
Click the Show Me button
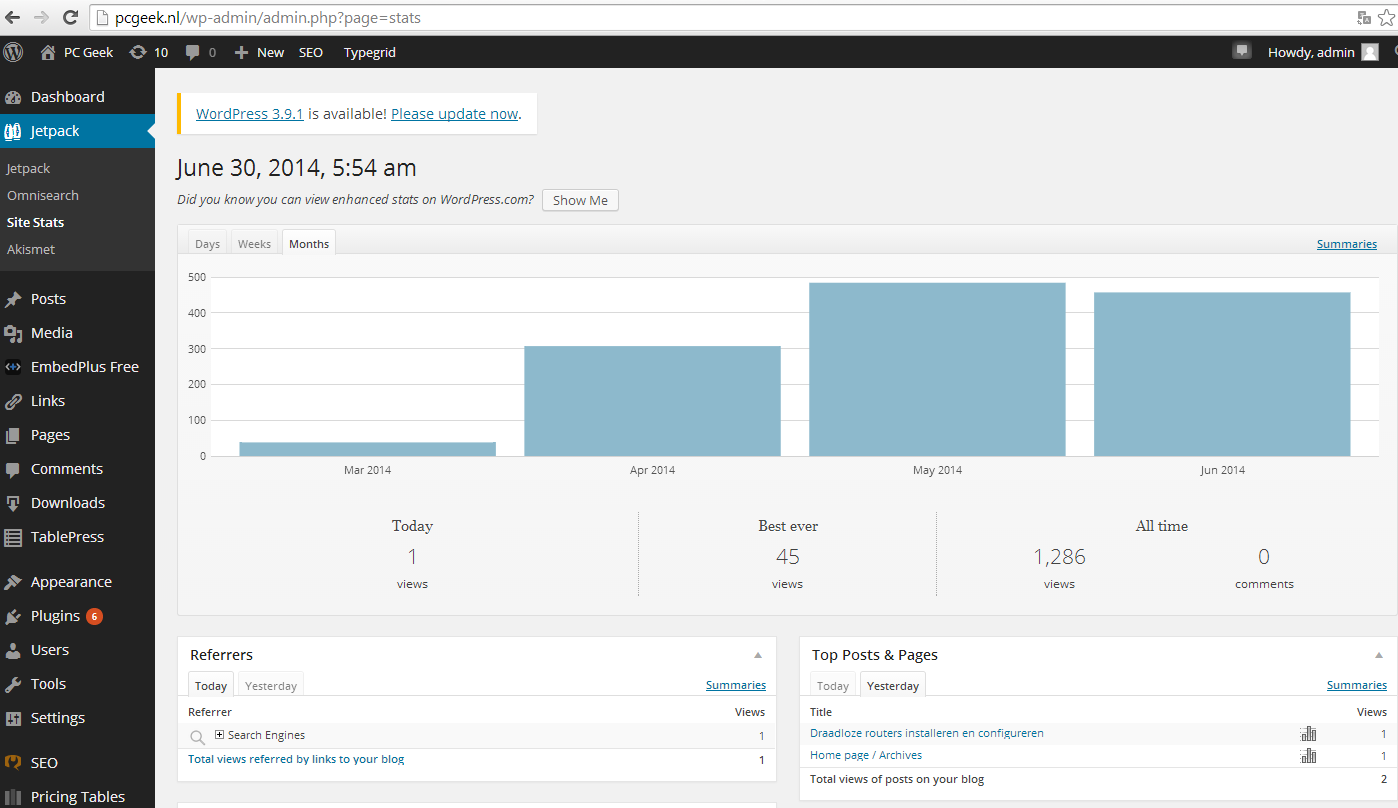tap(580, 200)
